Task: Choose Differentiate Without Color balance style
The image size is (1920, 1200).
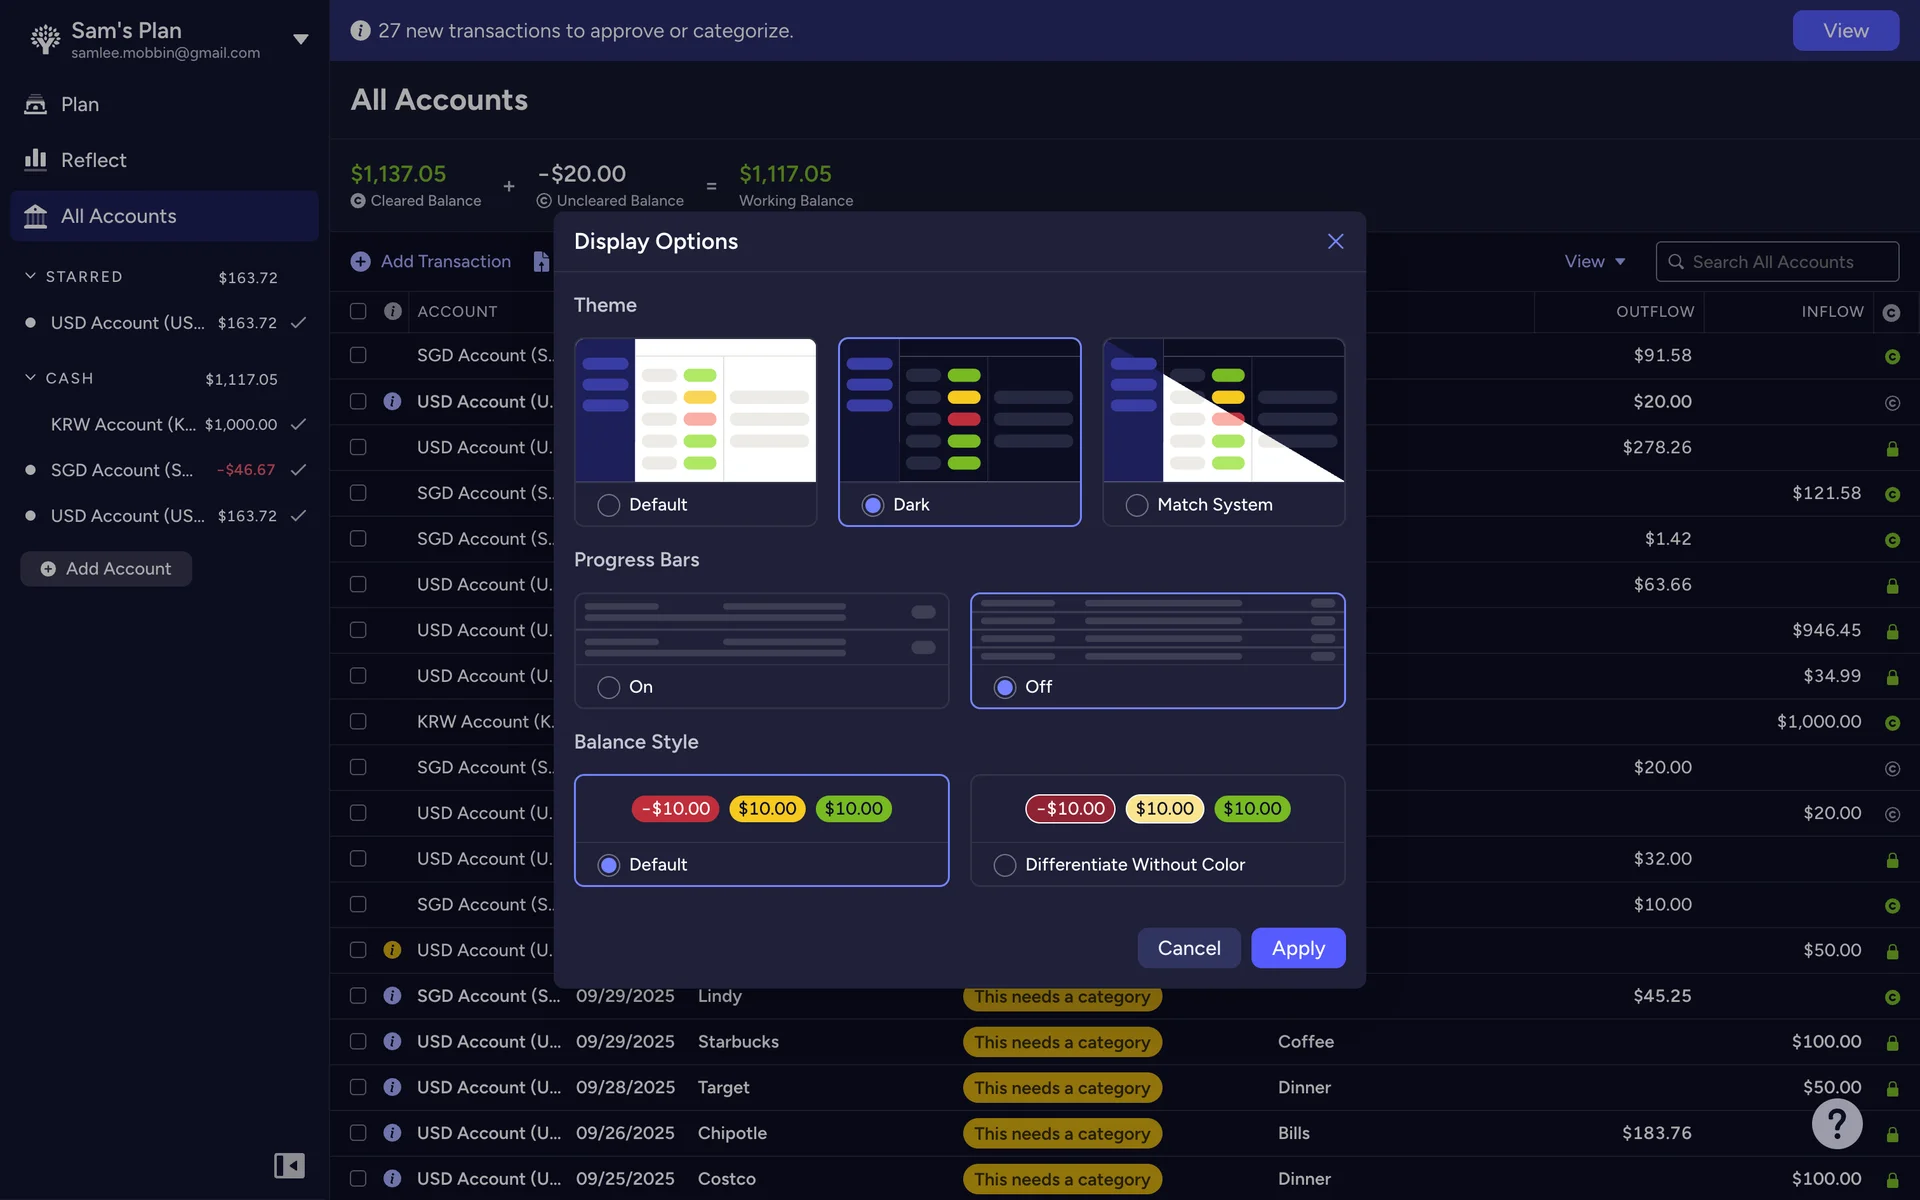Action: [x=1005, y=865]
